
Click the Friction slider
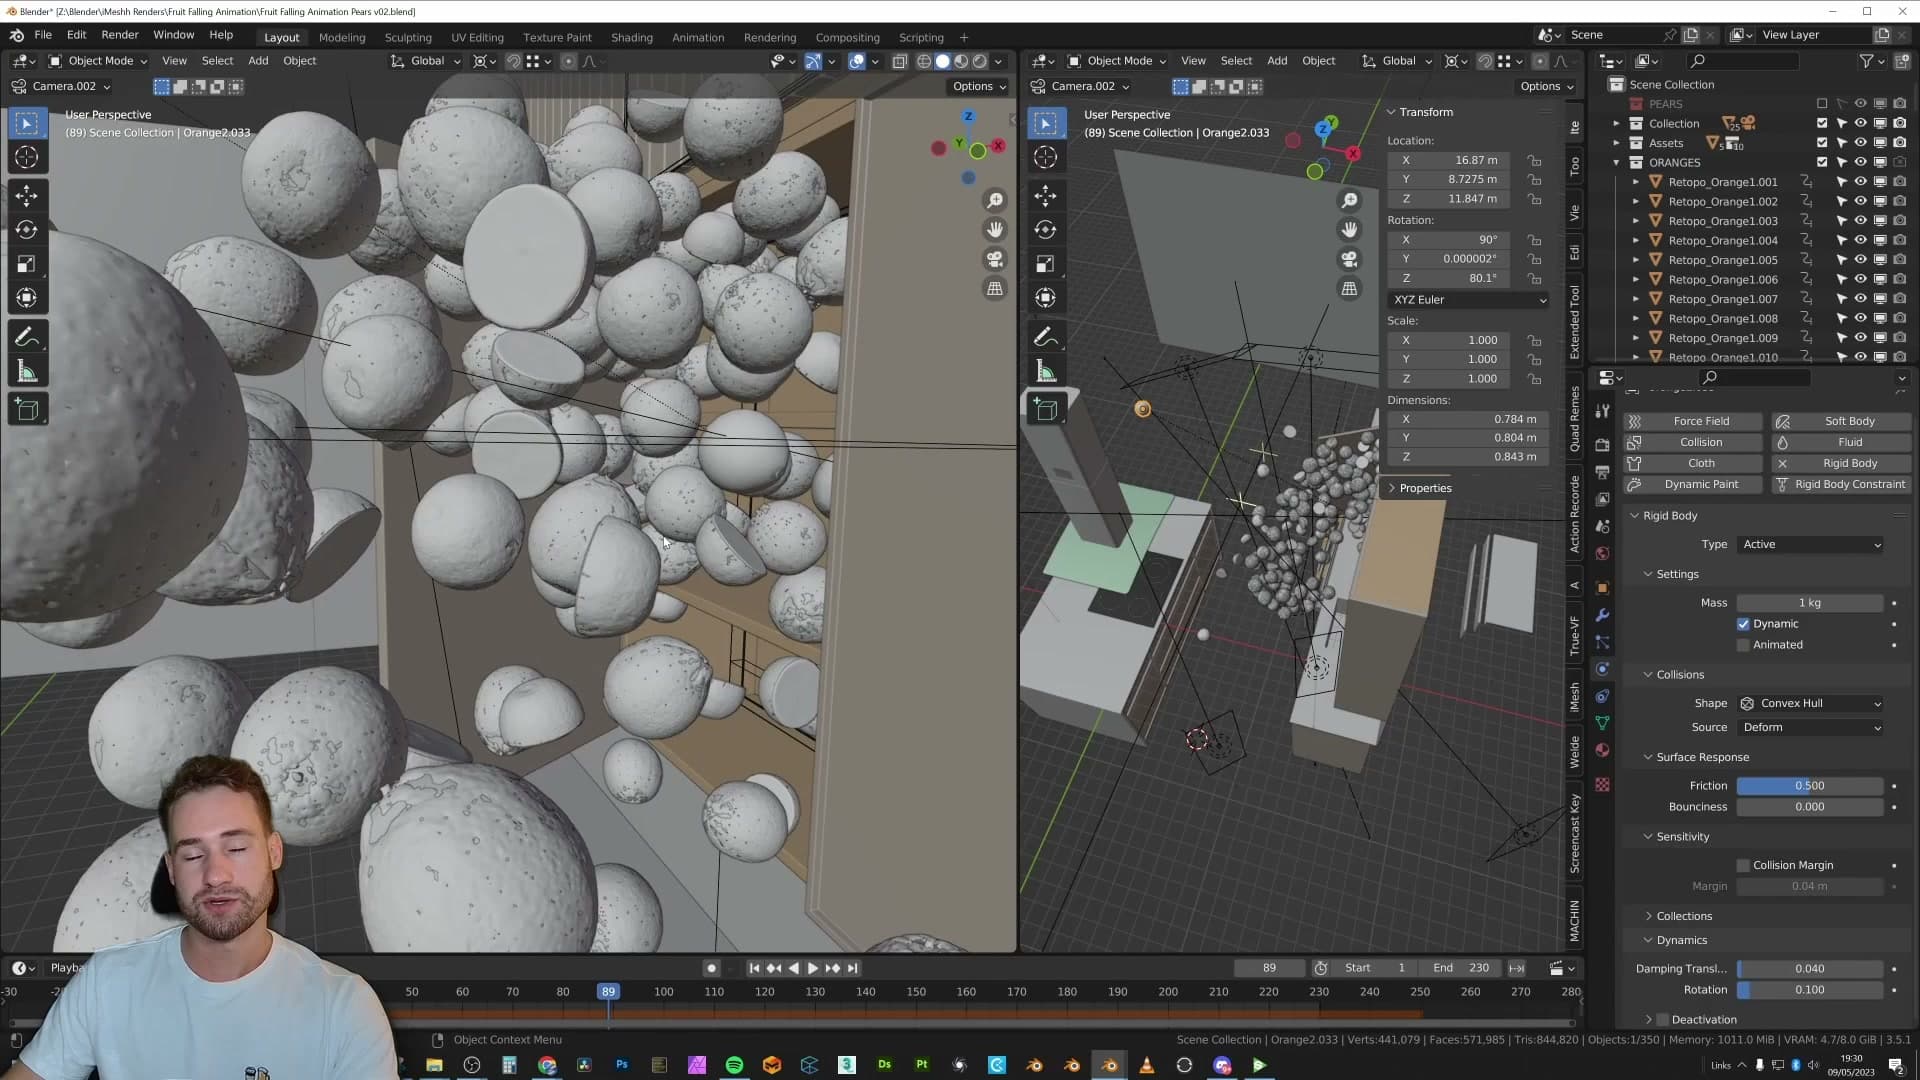coord(1810,786)
